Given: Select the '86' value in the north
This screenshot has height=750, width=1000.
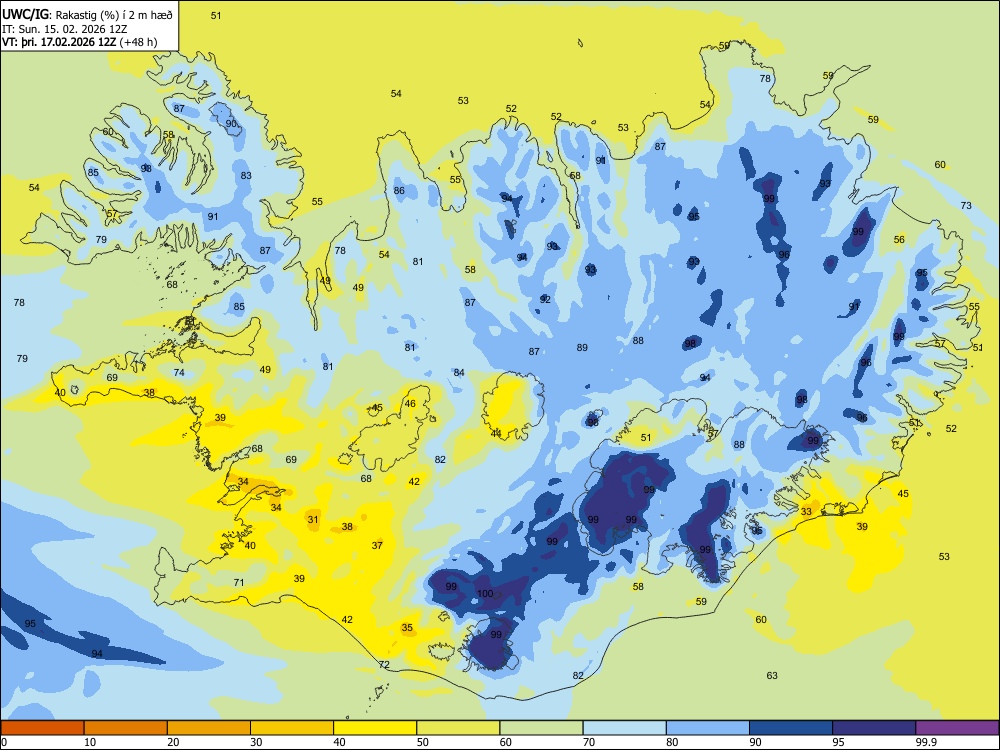Looking at the screenshot, I should click(399, 191).
